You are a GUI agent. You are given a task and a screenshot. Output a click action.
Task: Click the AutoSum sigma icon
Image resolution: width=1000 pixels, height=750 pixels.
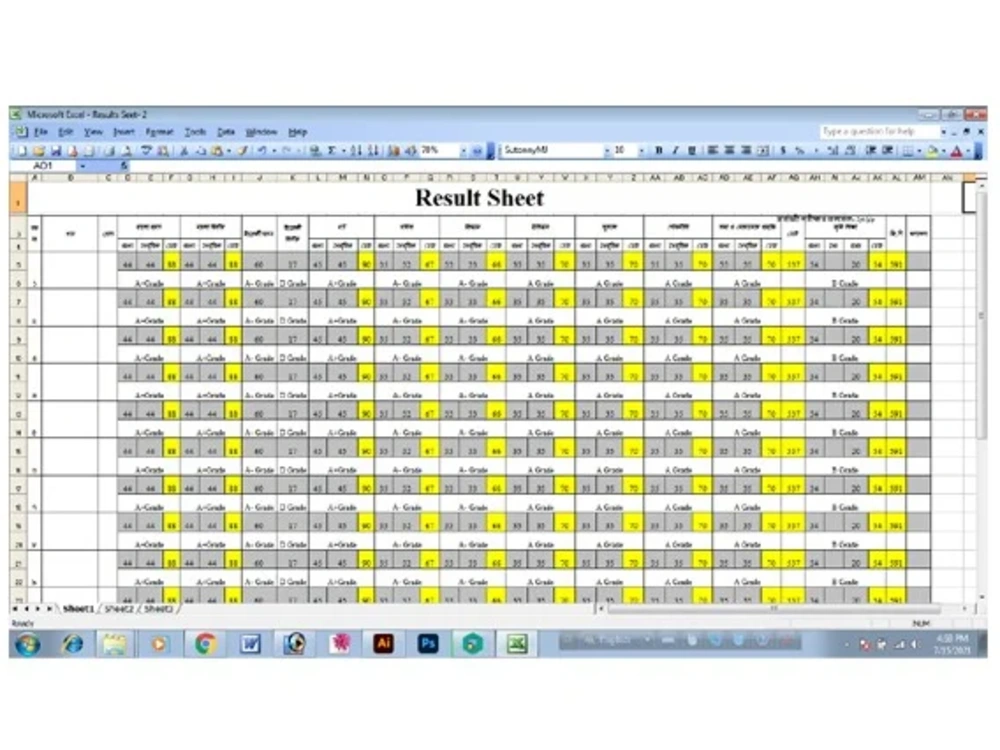pos(332,151)
